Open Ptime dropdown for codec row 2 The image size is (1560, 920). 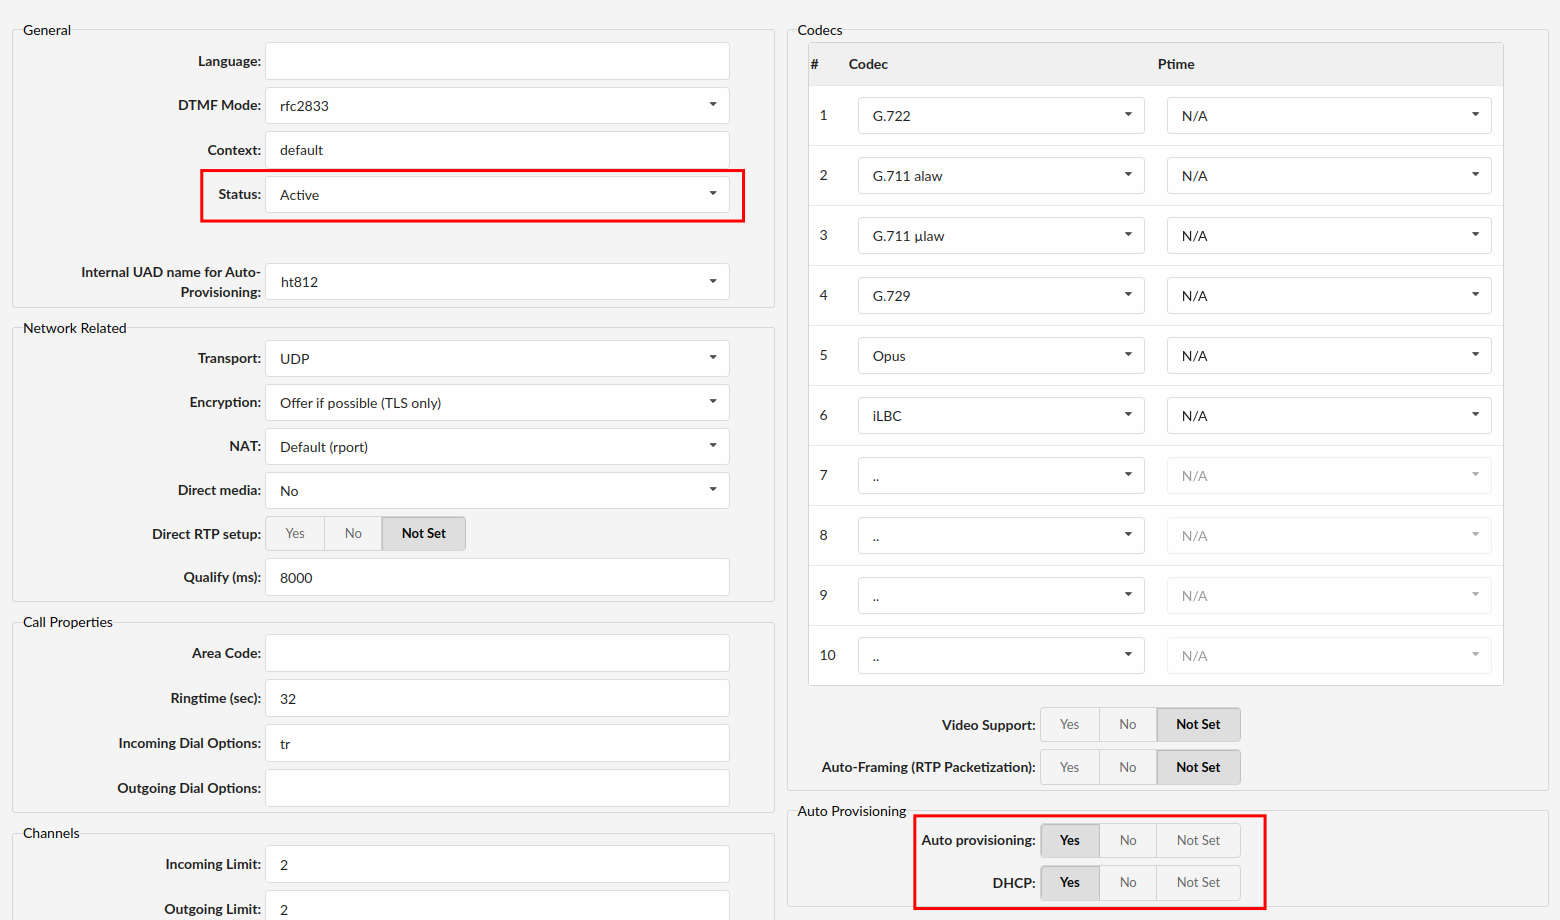1329,175
